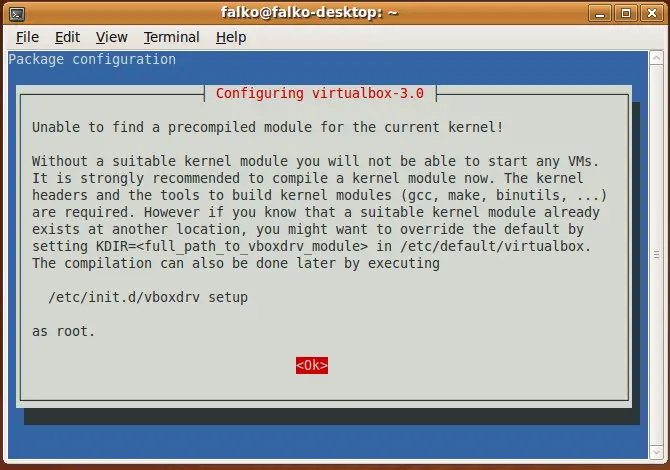Image resolution: width=670 pixels, height=470 pixels.
Task: Click the 'exists at another location' line
Action: (x=308, y=229)
